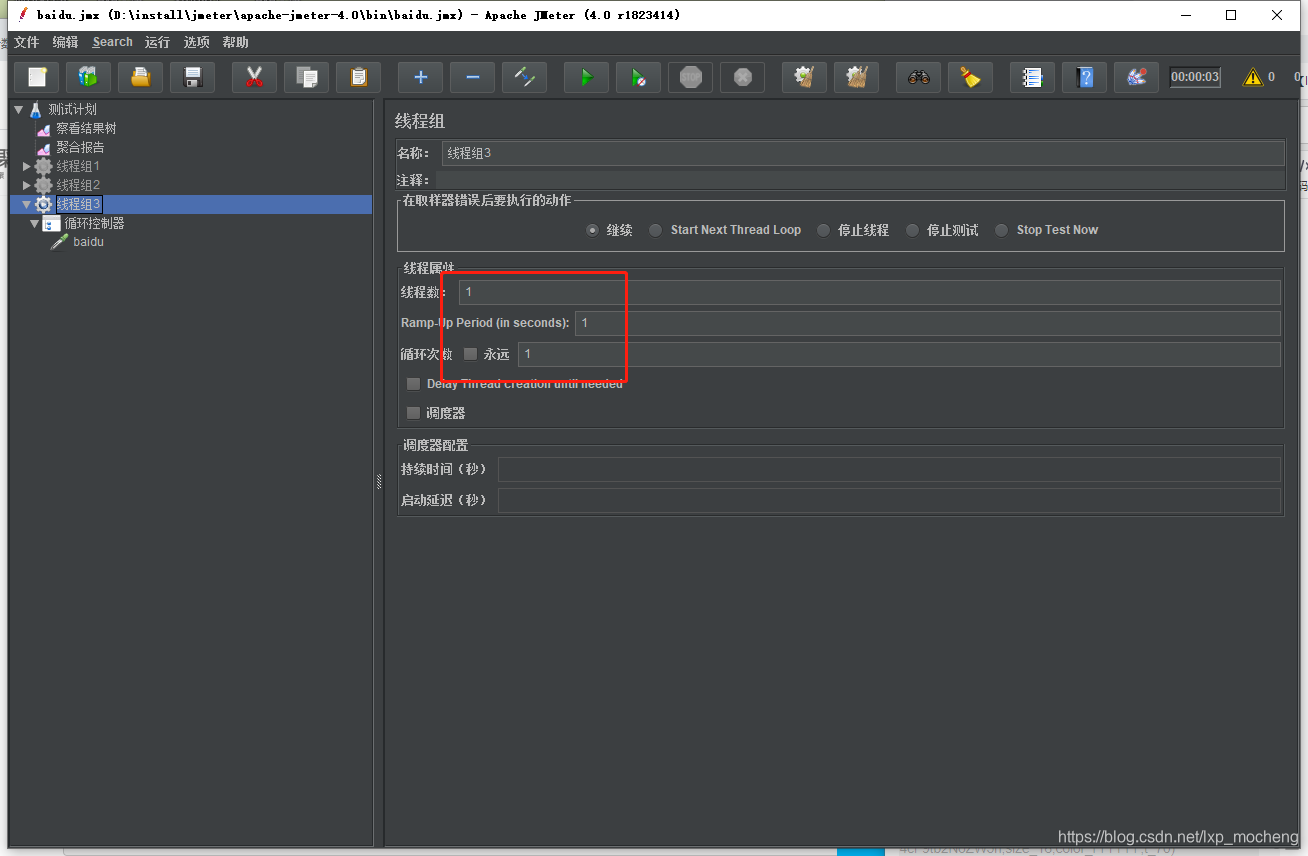Select 聚合报告 in the tree
The image size is (1308, 856).
click(x=80, y=147)
